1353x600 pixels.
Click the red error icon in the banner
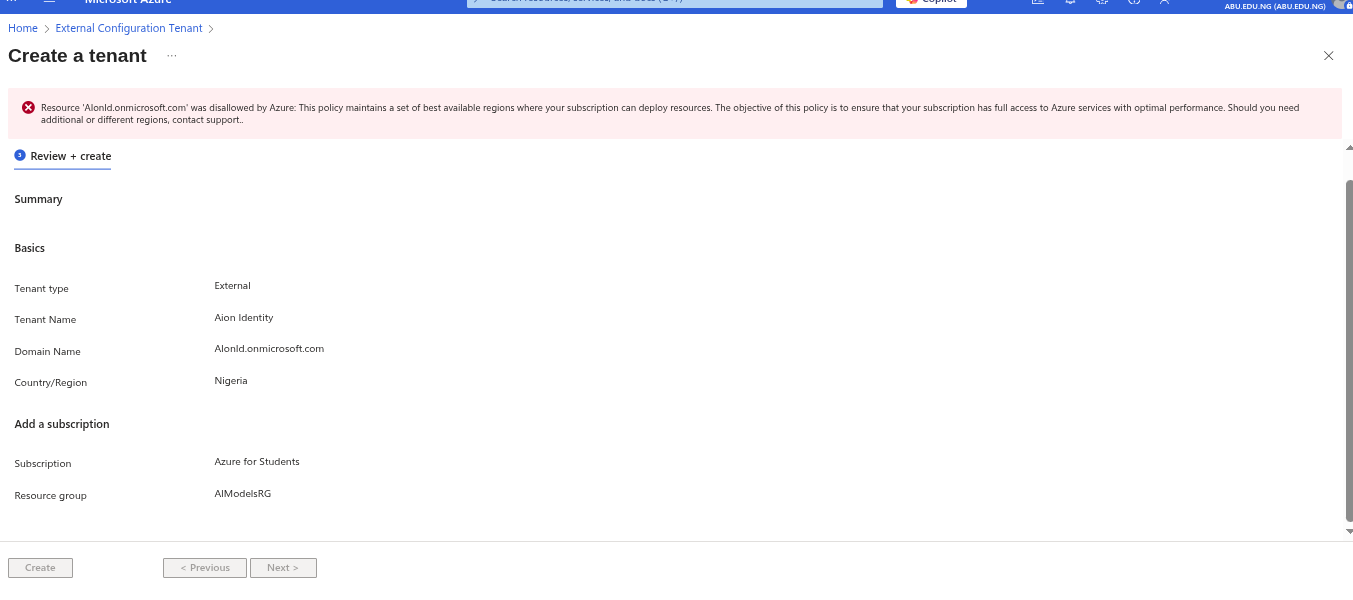click(x=28, y=108)
